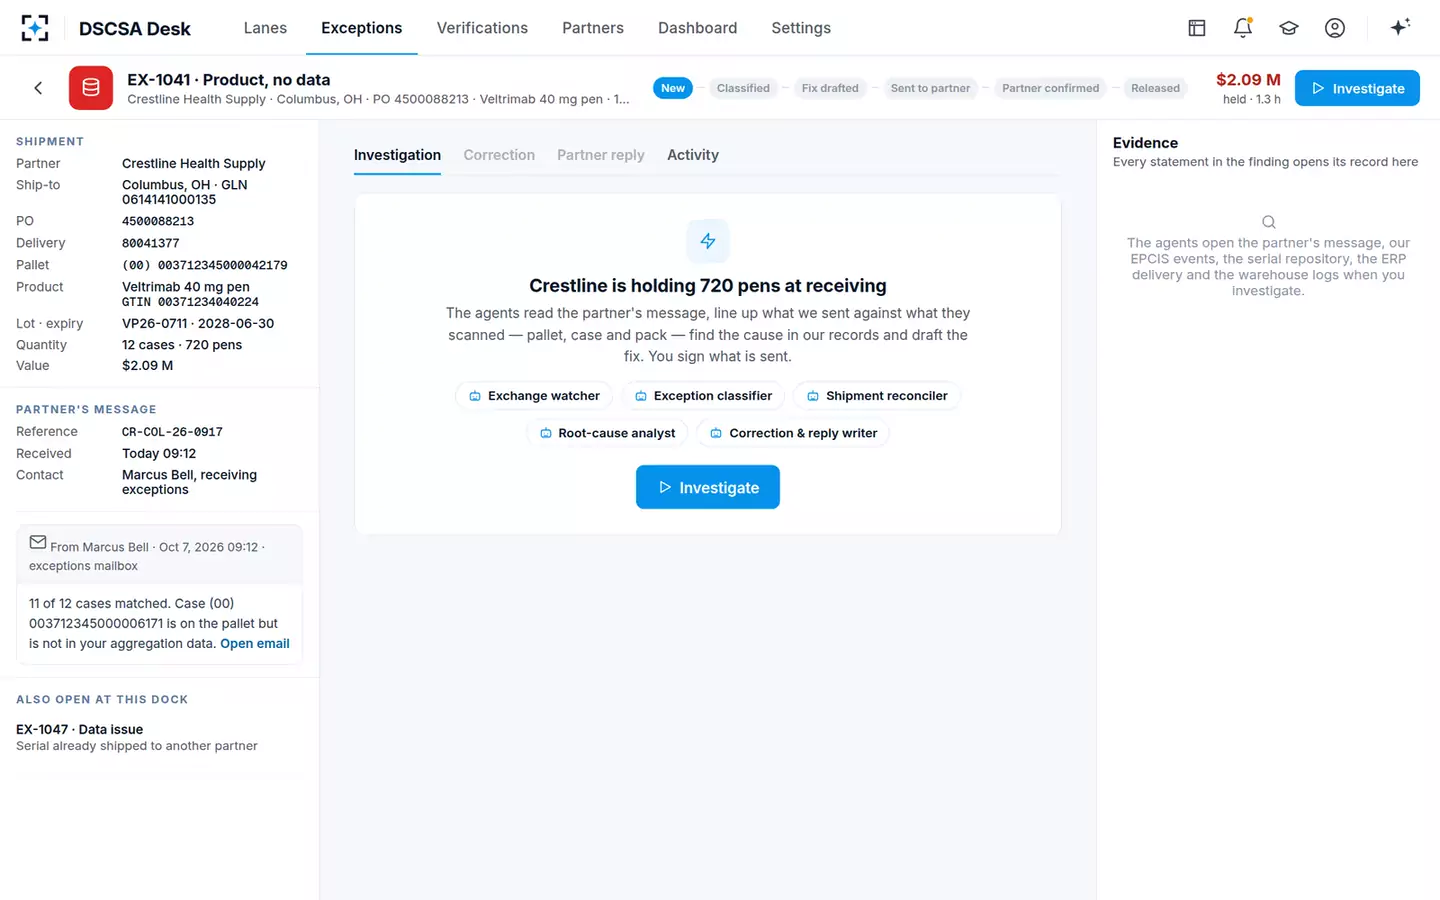Open the Dashboard page
This screenshot has width=1440, height=900.
[x=698, y=28]
